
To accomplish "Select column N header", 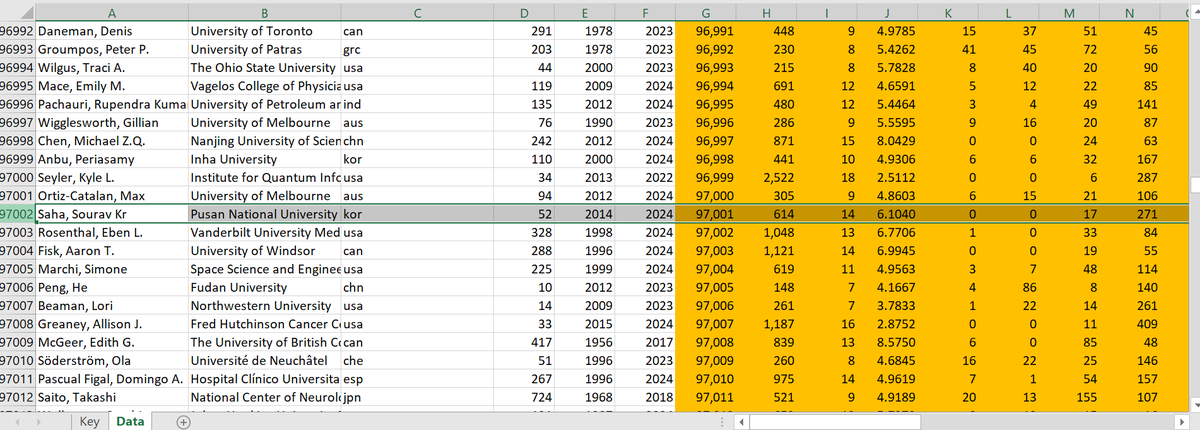I will tap(1132, 13).
